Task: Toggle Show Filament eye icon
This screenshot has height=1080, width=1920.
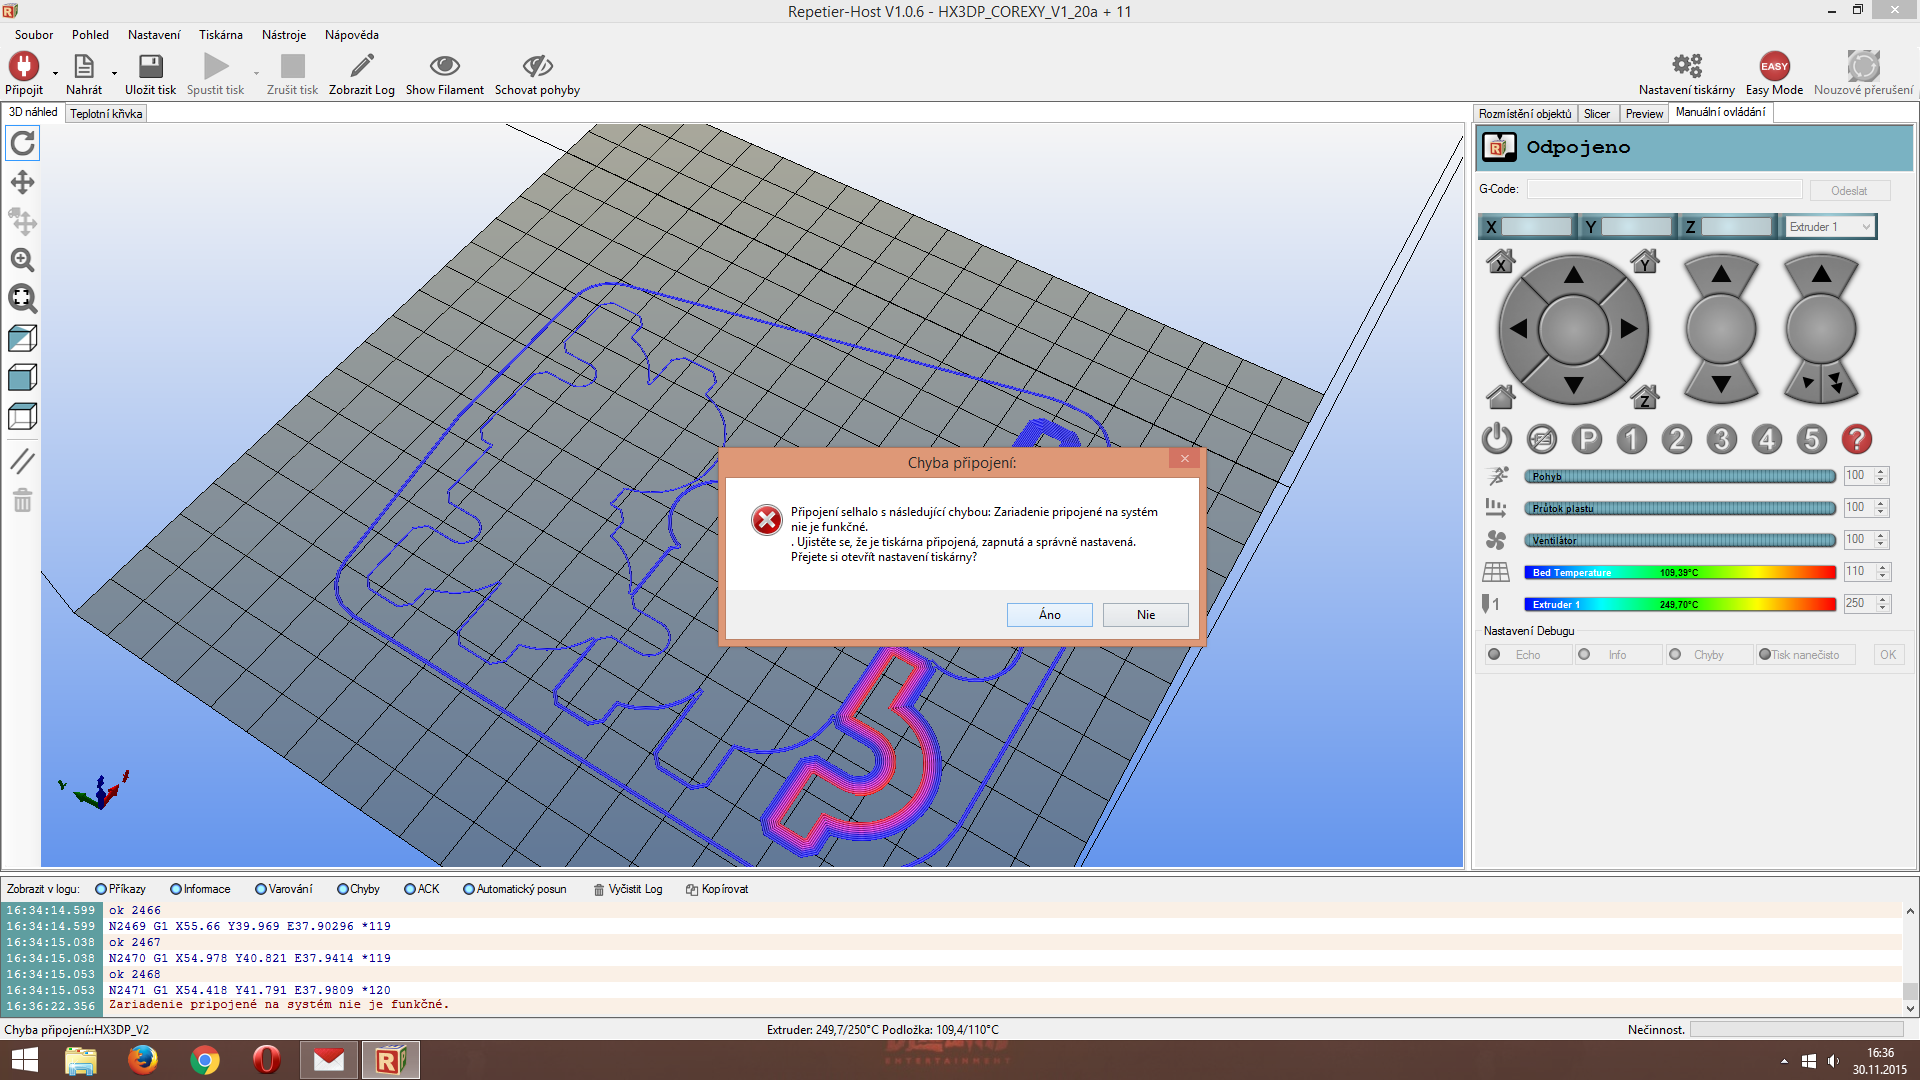Action: click(444, 67)
